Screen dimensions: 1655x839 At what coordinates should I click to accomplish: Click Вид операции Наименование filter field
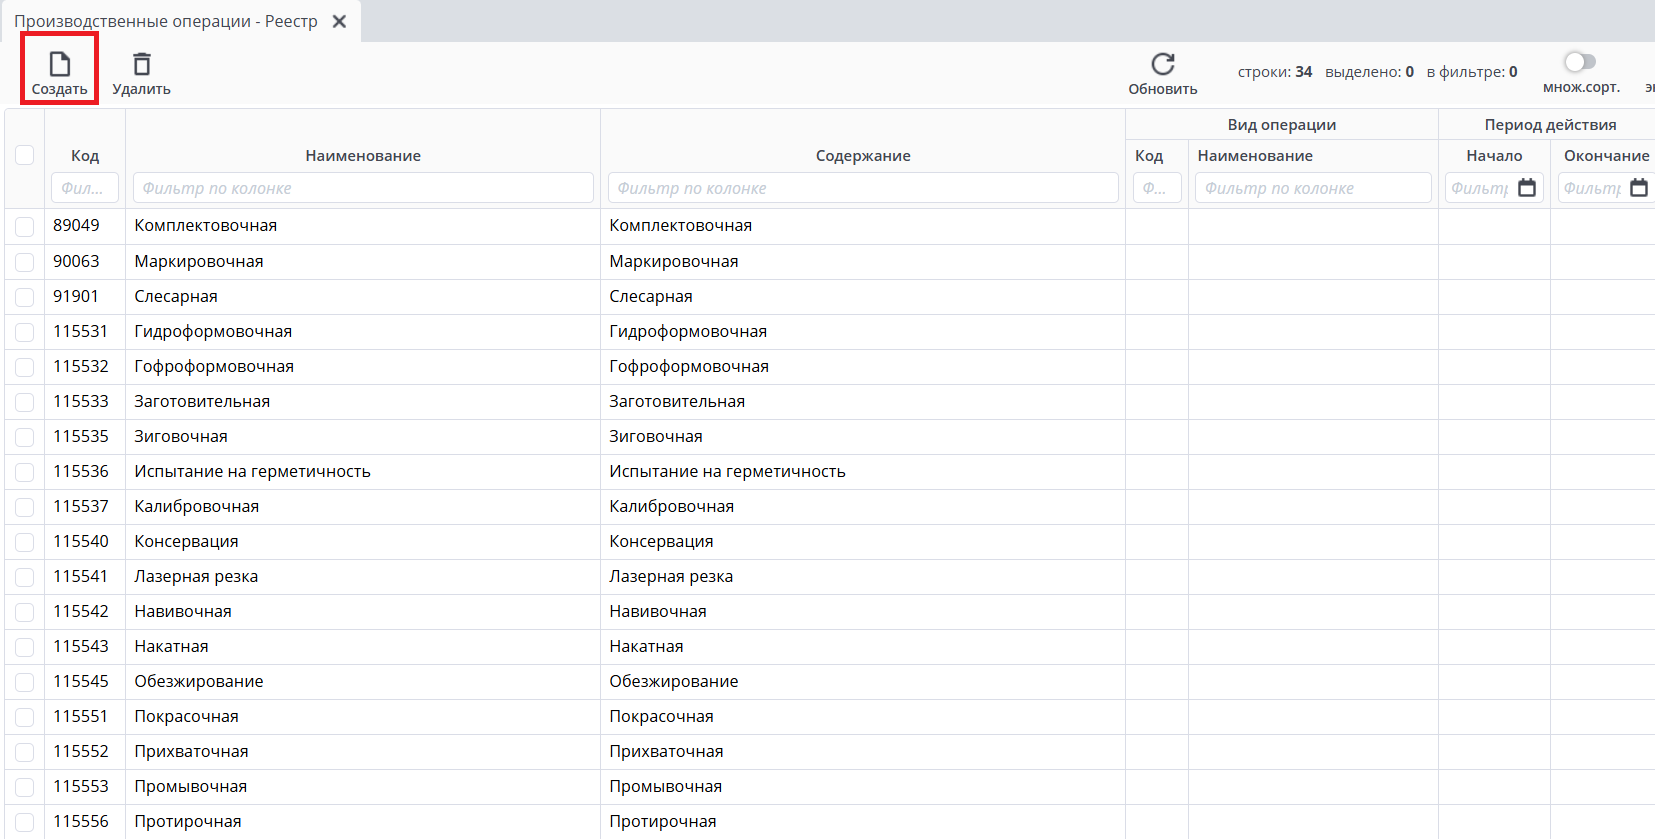coord(1312,188)
